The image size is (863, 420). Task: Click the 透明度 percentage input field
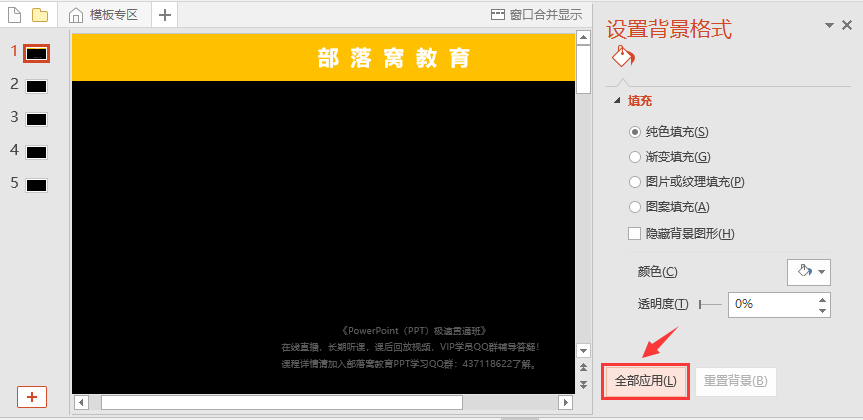(x=772, y=304)
